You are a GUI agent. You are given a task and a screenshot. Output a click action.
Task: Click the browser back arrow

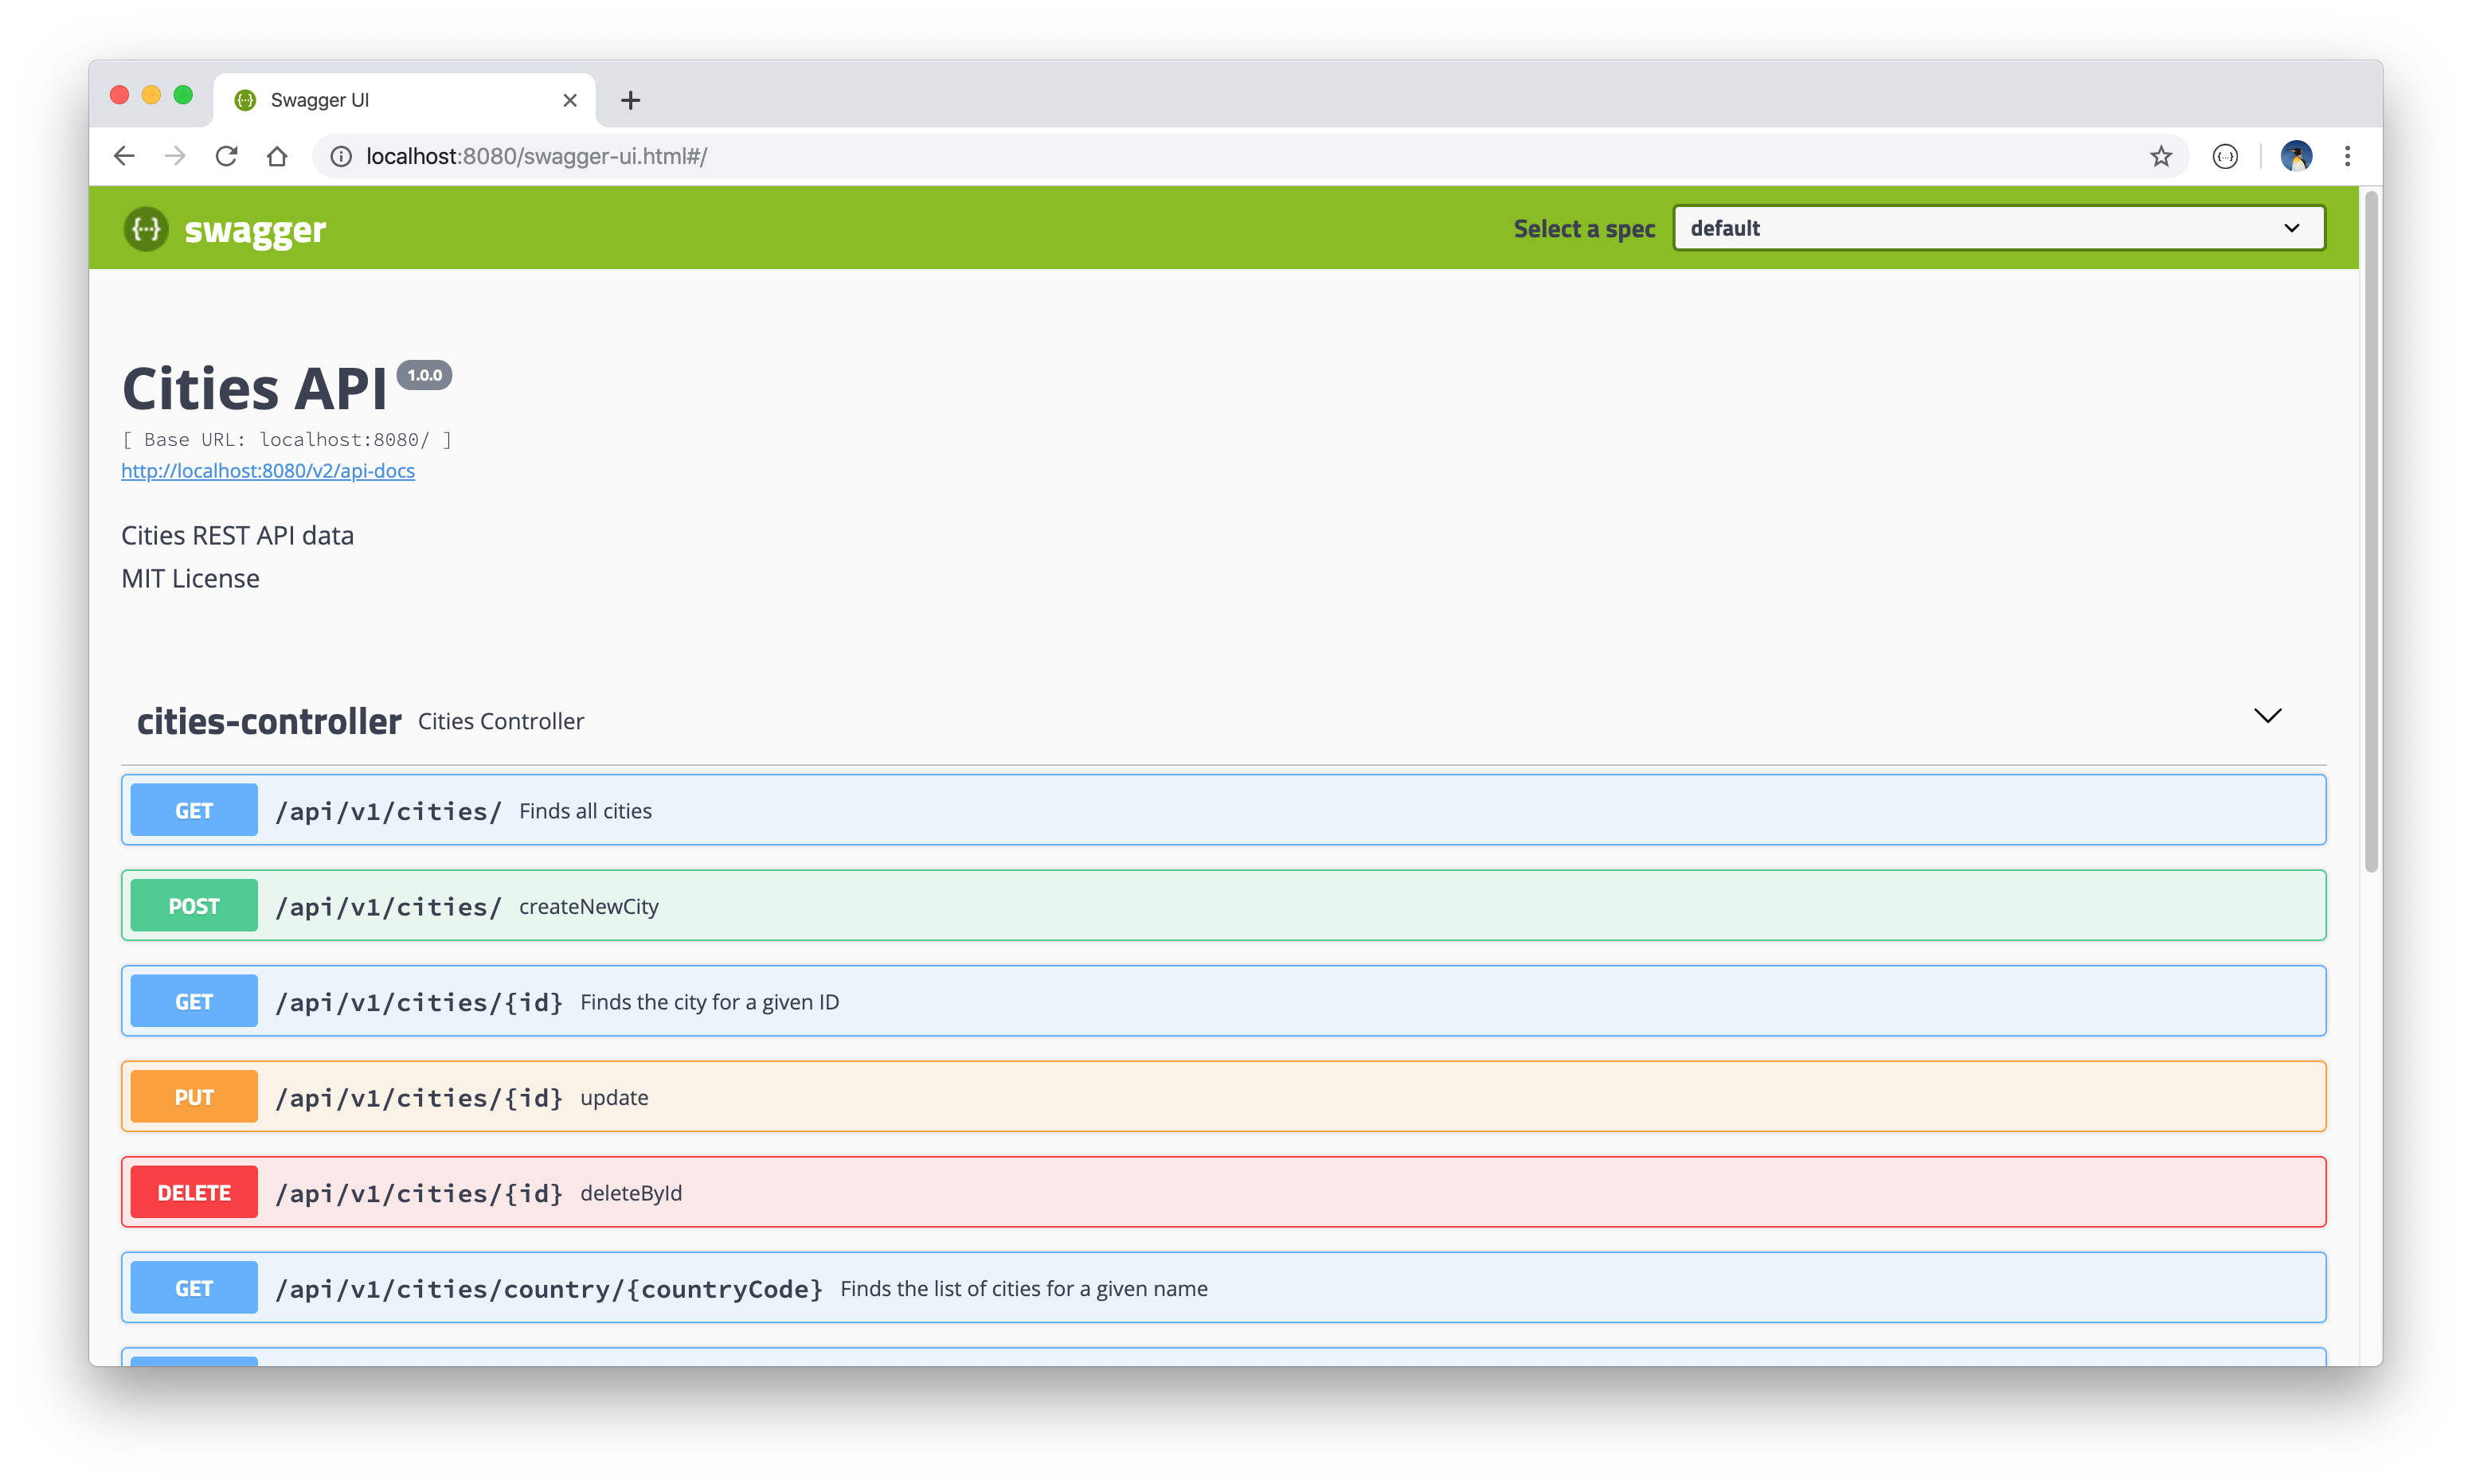coord(124,156)
